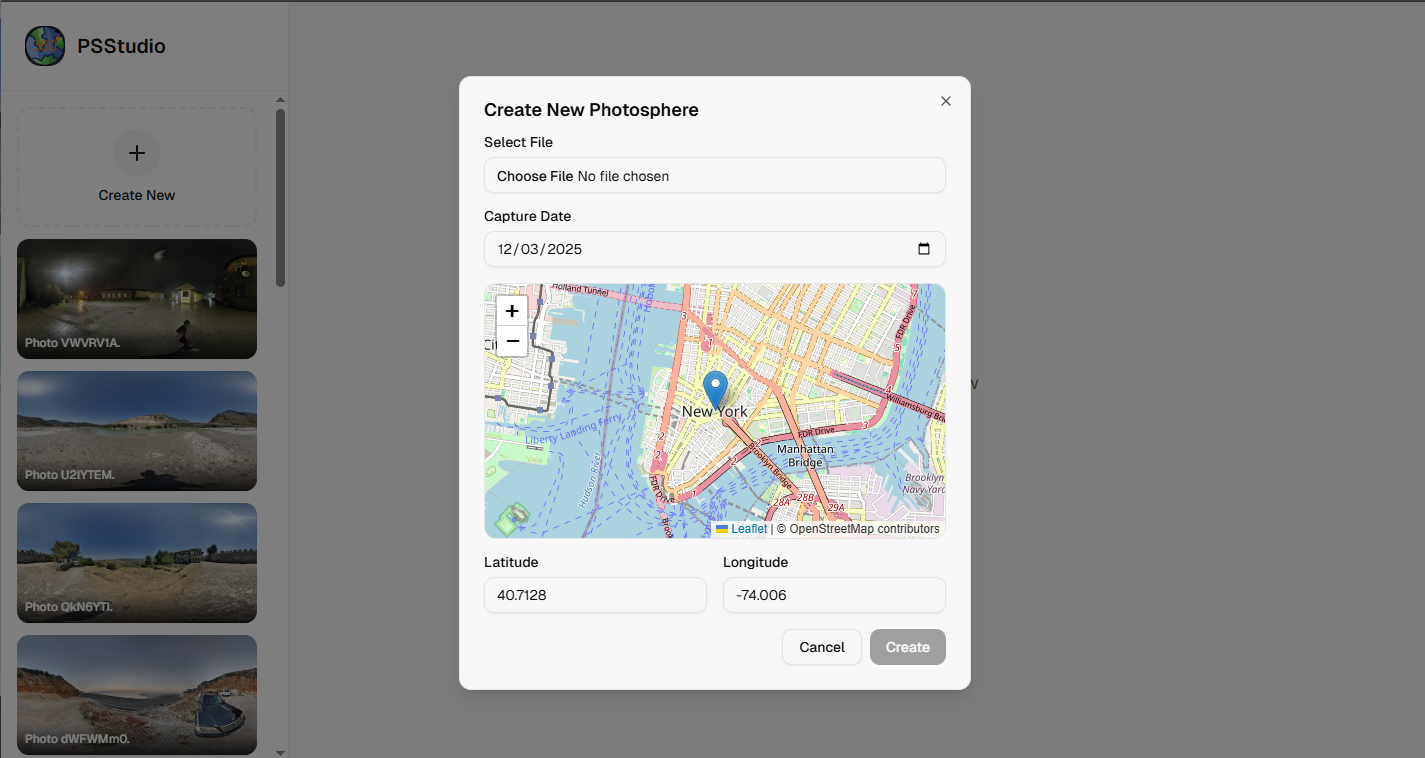Open the Photo QkN6YTl thumbnail

tap(137, 563)
